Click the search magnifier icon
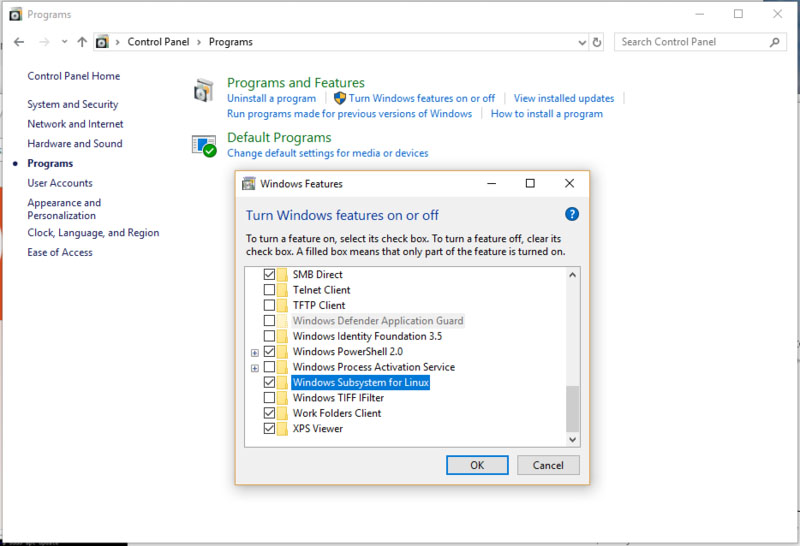Image resolution: width=800 pixels, height=546 pixels. [774, 42]
